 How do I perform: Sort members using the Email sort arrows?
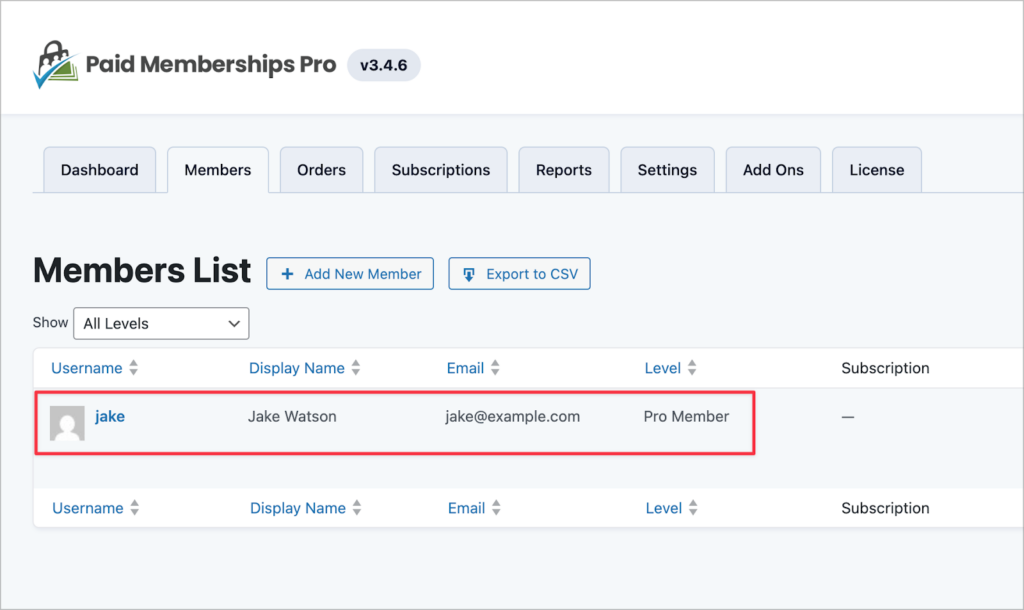496,368
